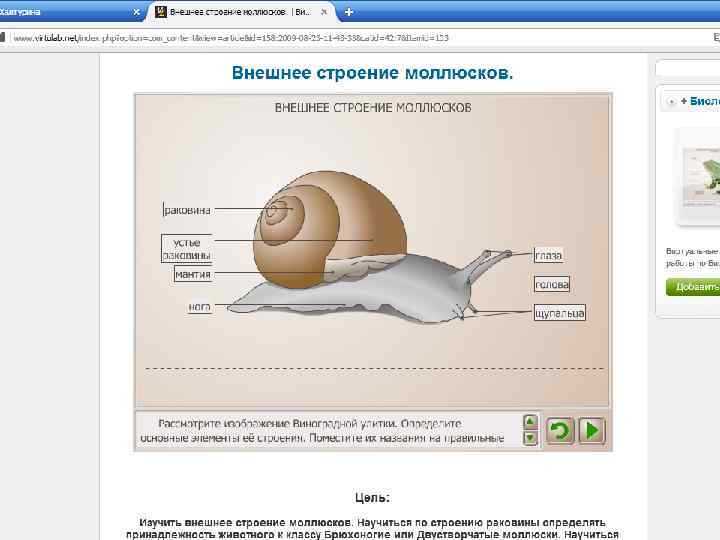
Task: Click the green 'Добавить' button in sidebar
Action: coord(693,287)
